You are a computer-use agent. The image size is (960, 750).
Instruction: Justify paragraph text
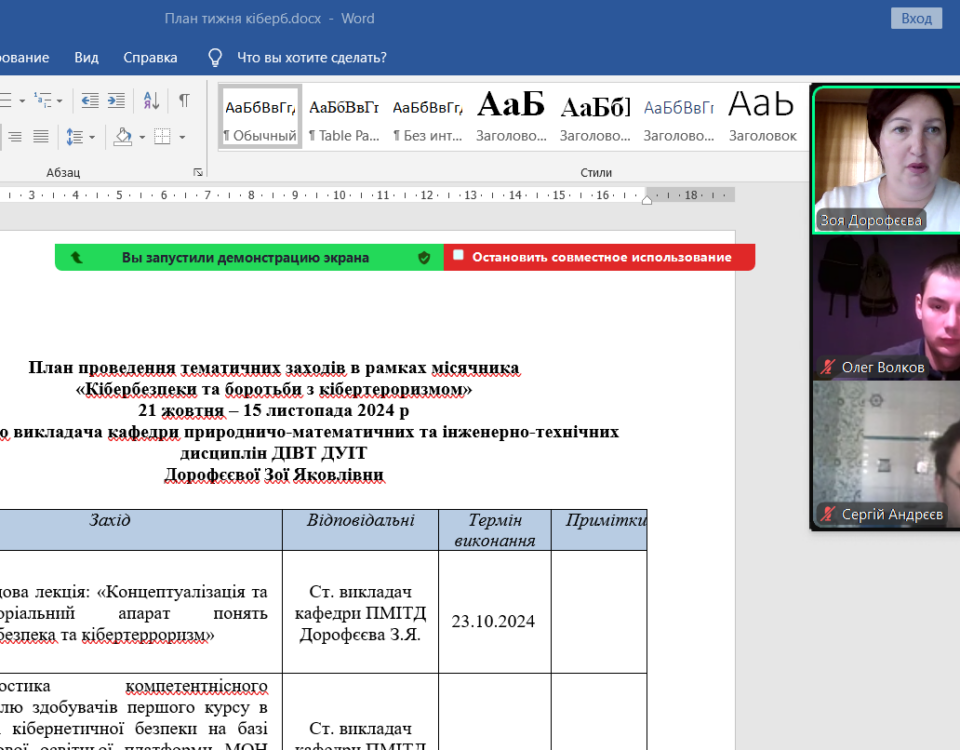(x=40, y=137)
